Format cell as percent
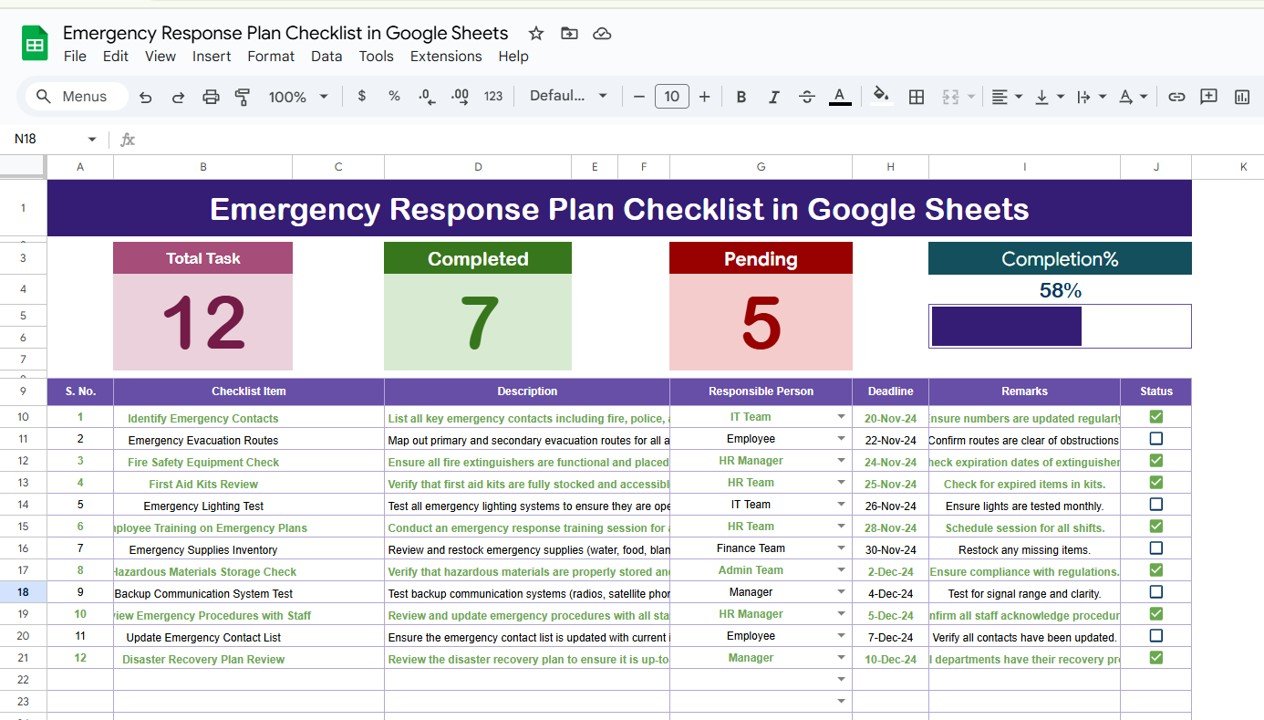 tap(394, 96)
